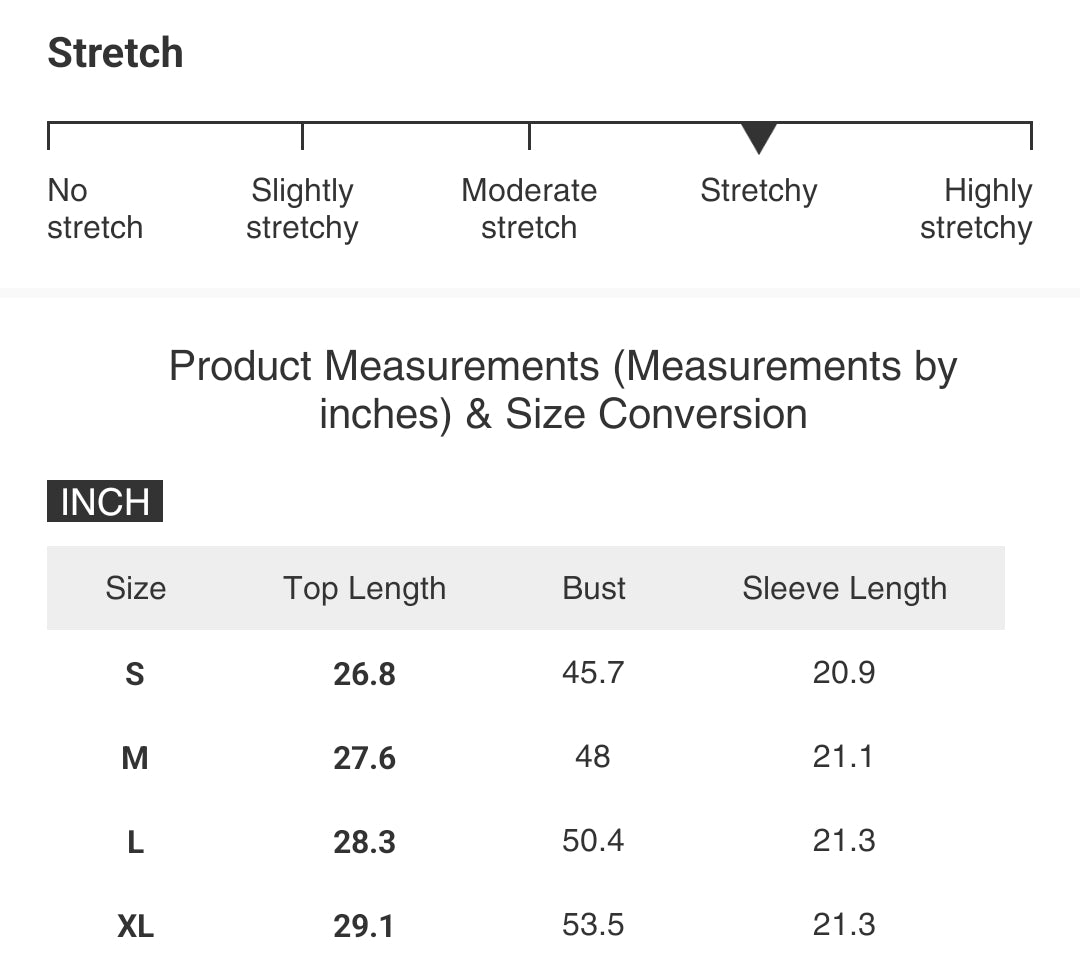
Task: Click the Stretch section heading
Action: pos(115,53)
